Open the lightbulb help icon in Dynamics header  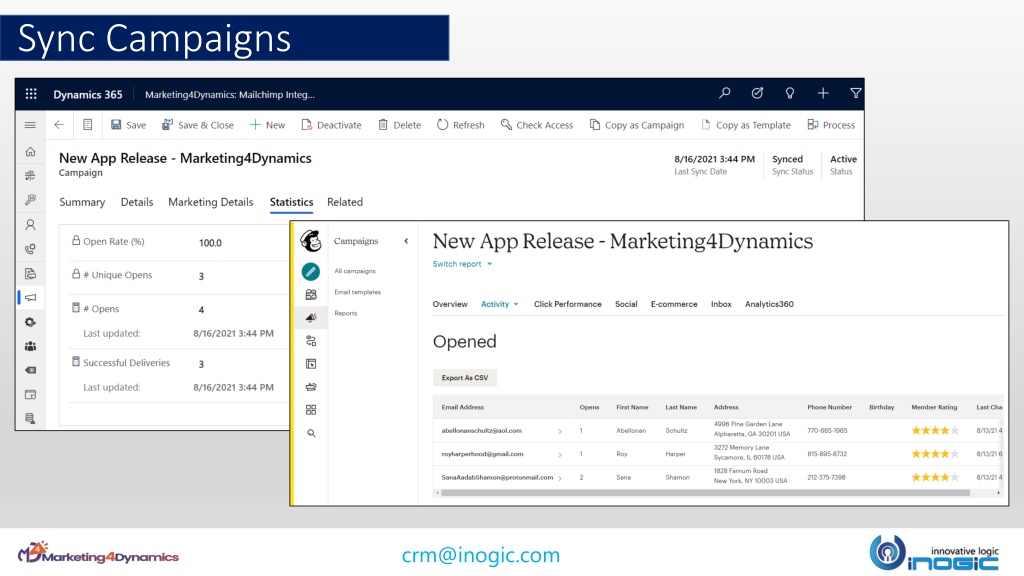pyautogui.click(x=790, y=93)
